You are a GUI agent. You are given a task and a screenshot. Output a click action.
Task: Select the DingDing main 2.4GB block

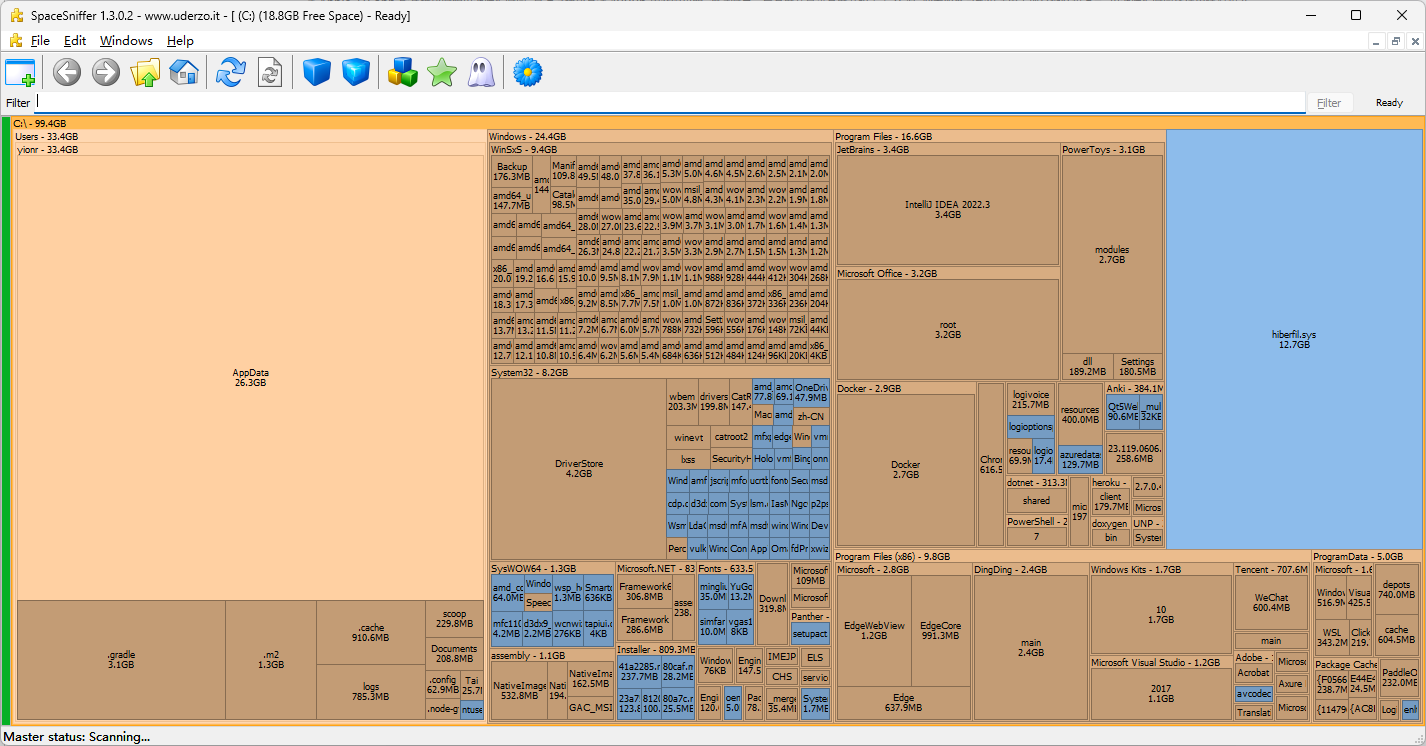click(x=1031, y=647)
